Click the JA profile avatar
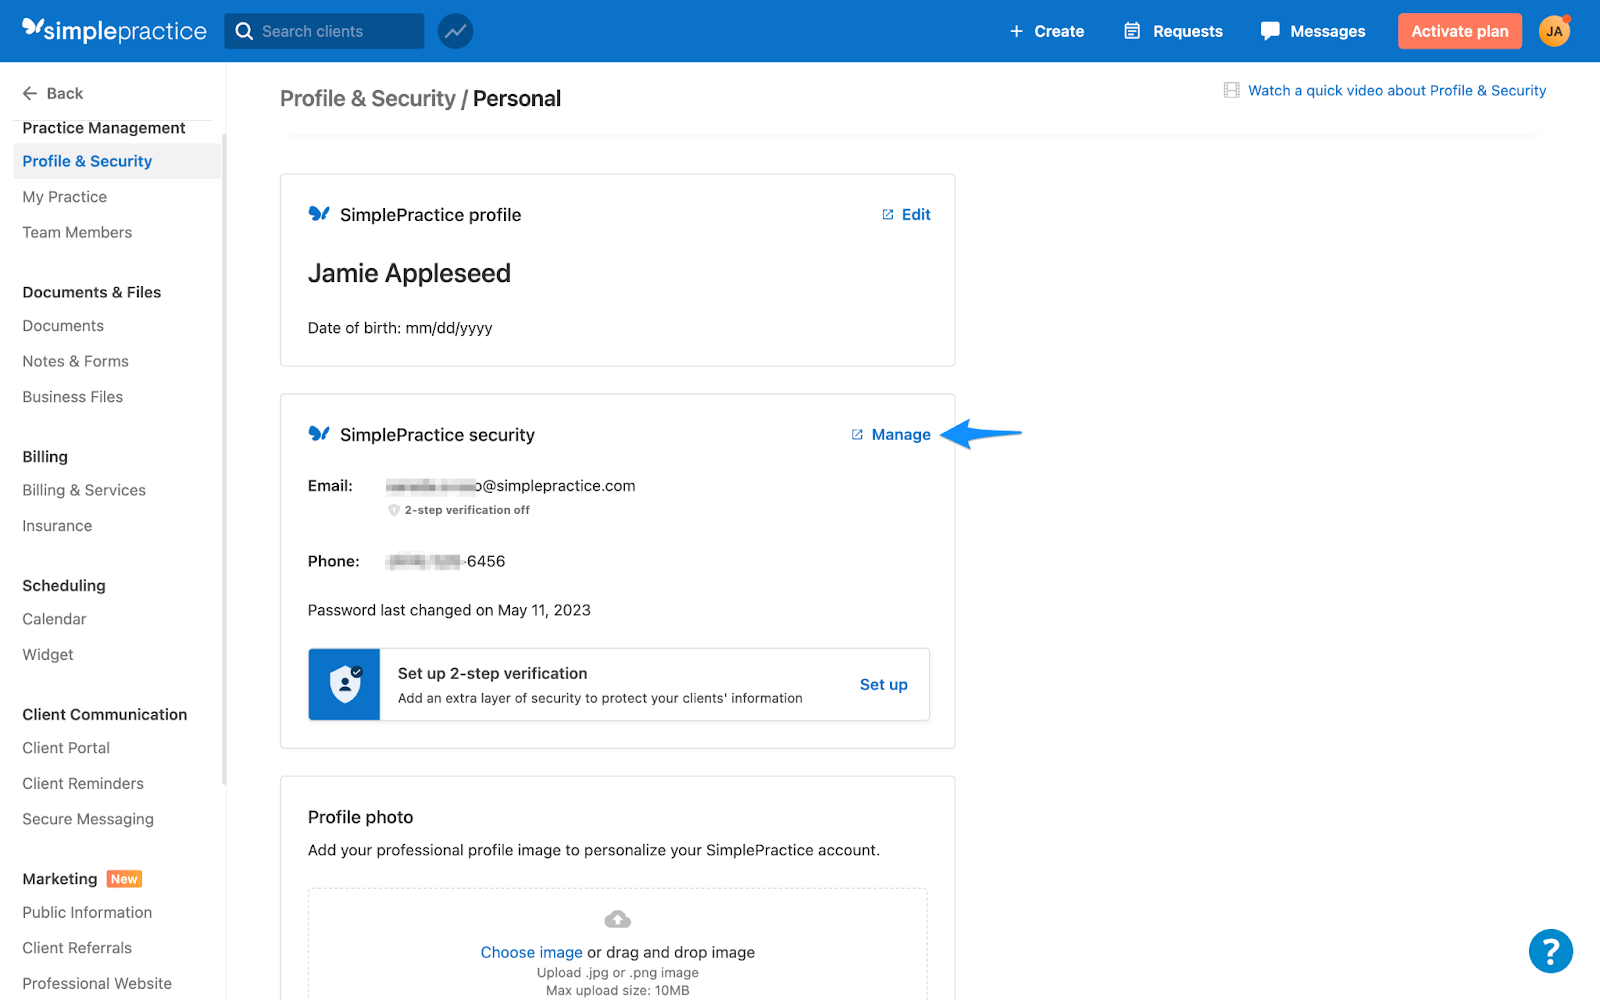This screenshot has height=1000, width=1600. pyautogui.click(x=1553, y=31)
